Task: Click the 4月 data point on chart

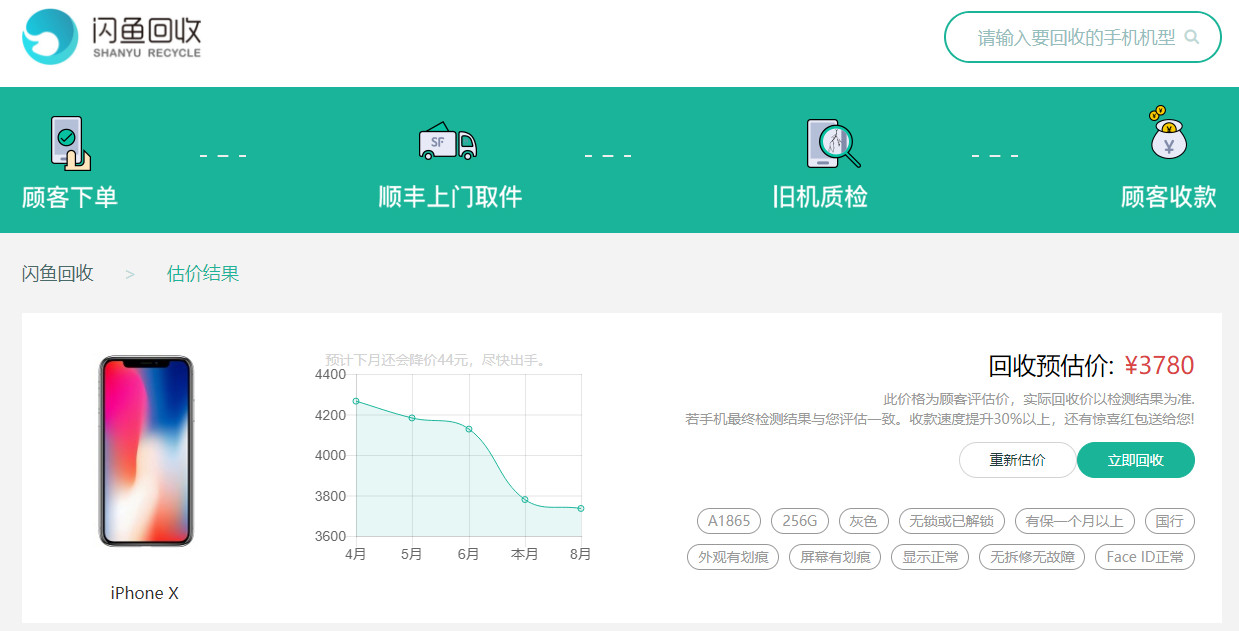Action: tap(356, 401)
